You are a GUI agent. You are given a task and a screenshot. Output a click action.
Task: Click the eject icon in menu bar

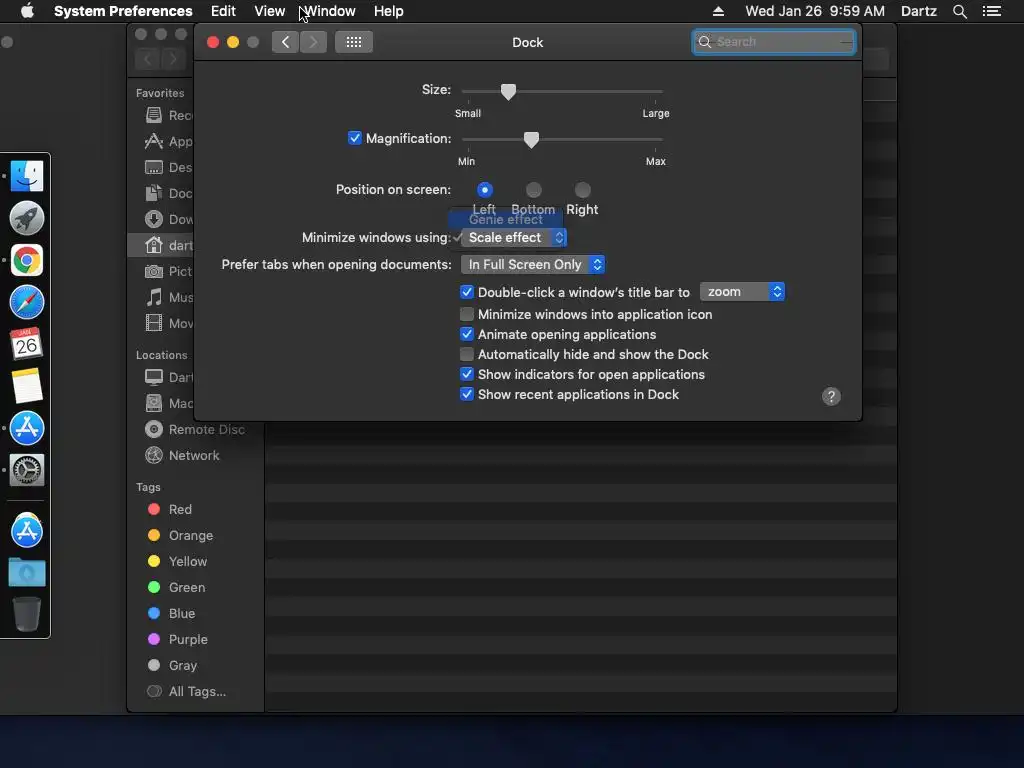[x=718, y=11]
